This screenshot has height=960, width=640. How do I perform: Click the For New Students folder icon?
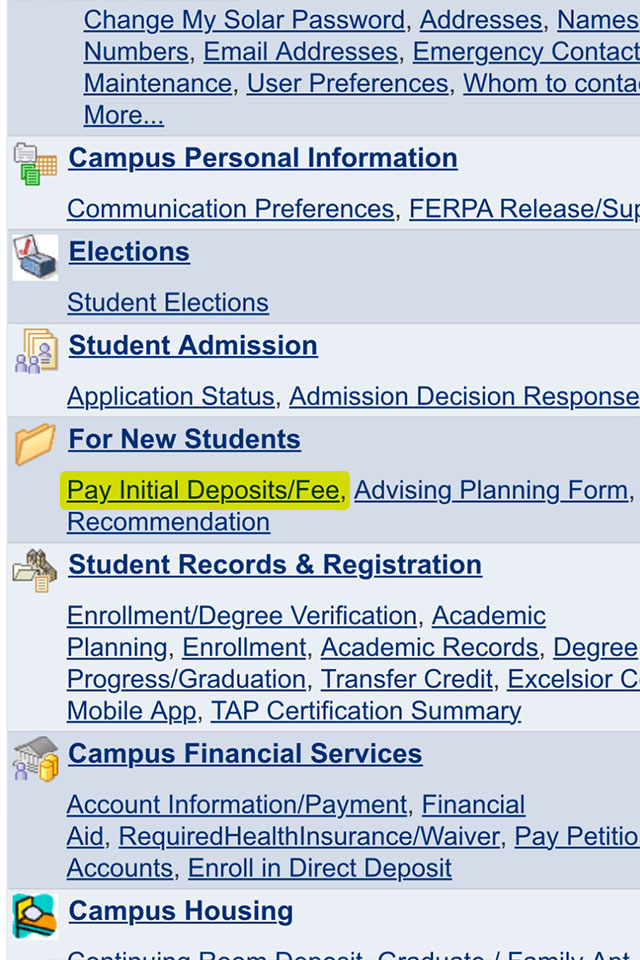pyautogui.click(x=35, y=444)
